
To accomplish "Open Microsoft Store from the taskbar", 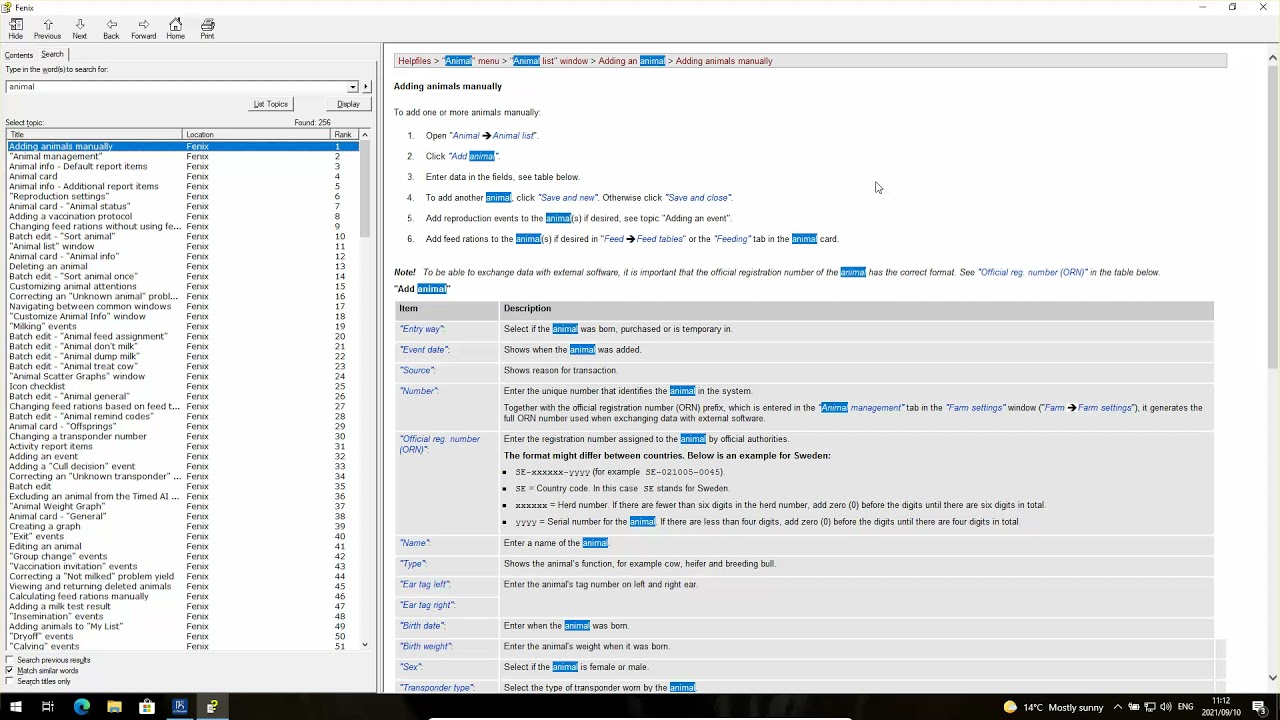I will pos(147,707).
